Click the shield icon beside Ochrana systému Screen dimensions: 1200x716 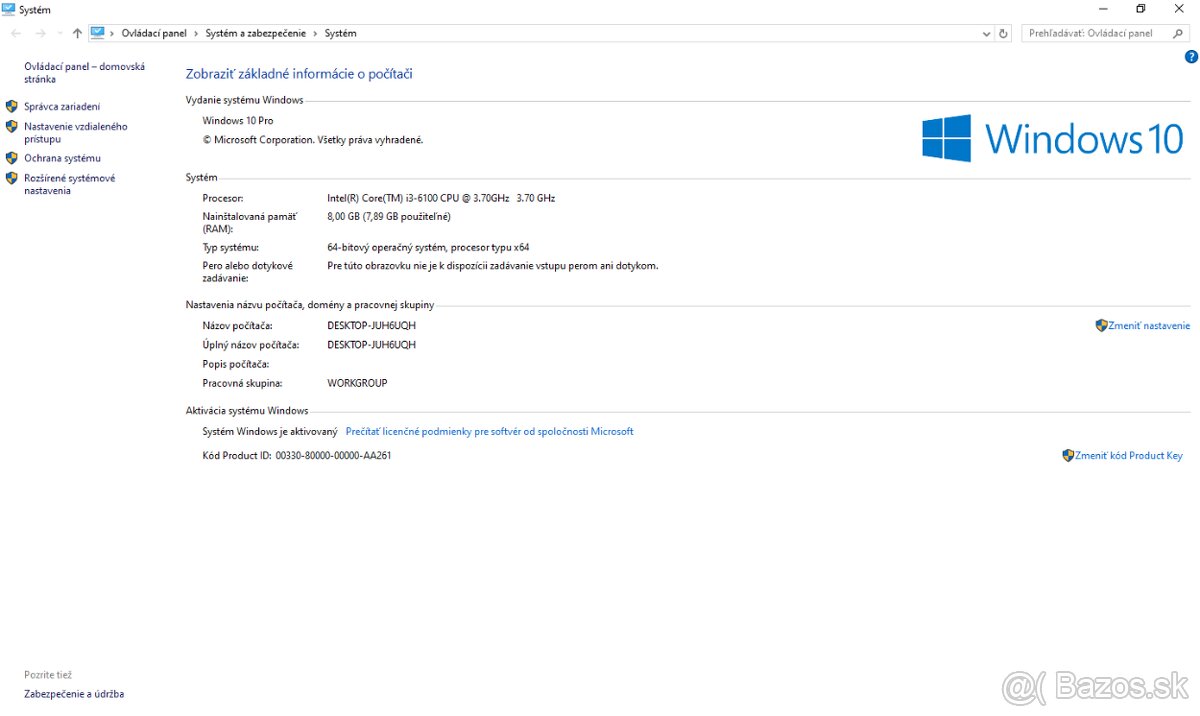click(x=12, y=158)
